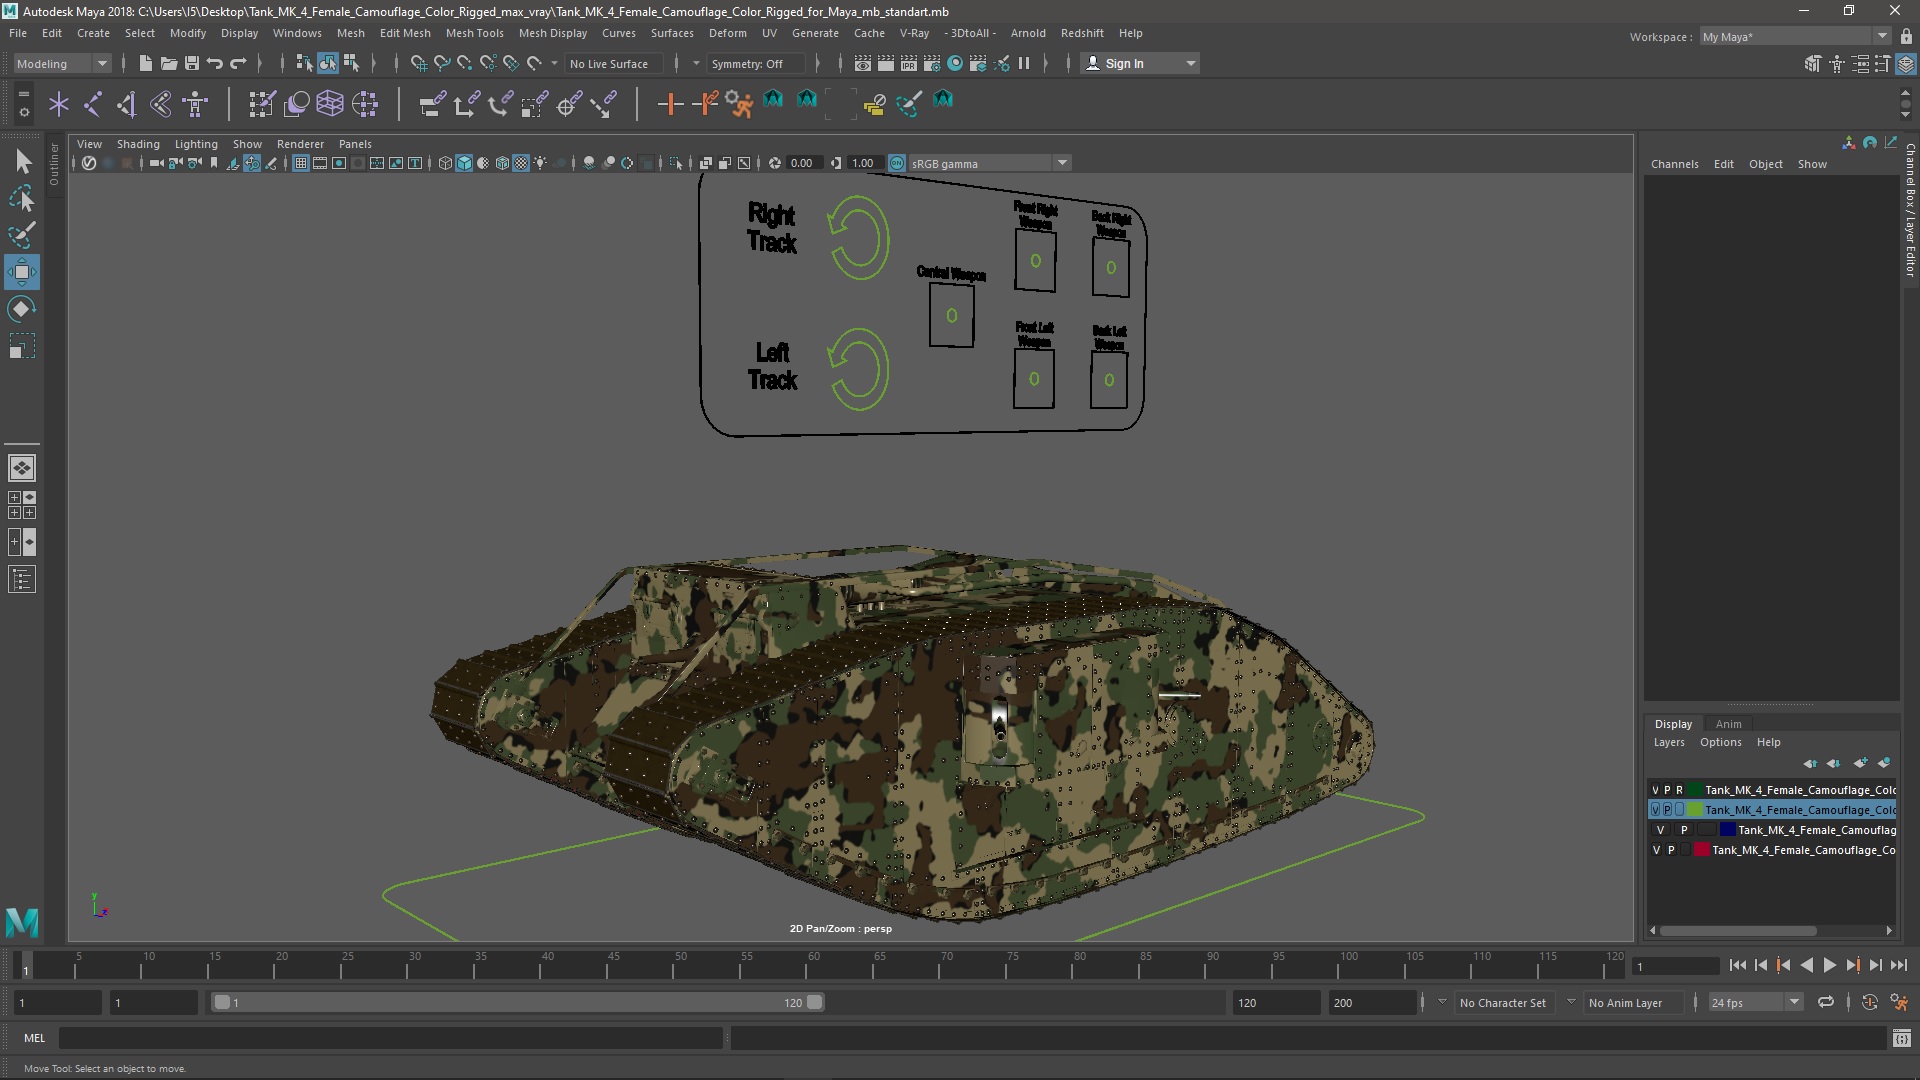Viewport: 1920px width, 1080px height.
Task: Toggle textured display in viewport
Action: coord(521,163)
